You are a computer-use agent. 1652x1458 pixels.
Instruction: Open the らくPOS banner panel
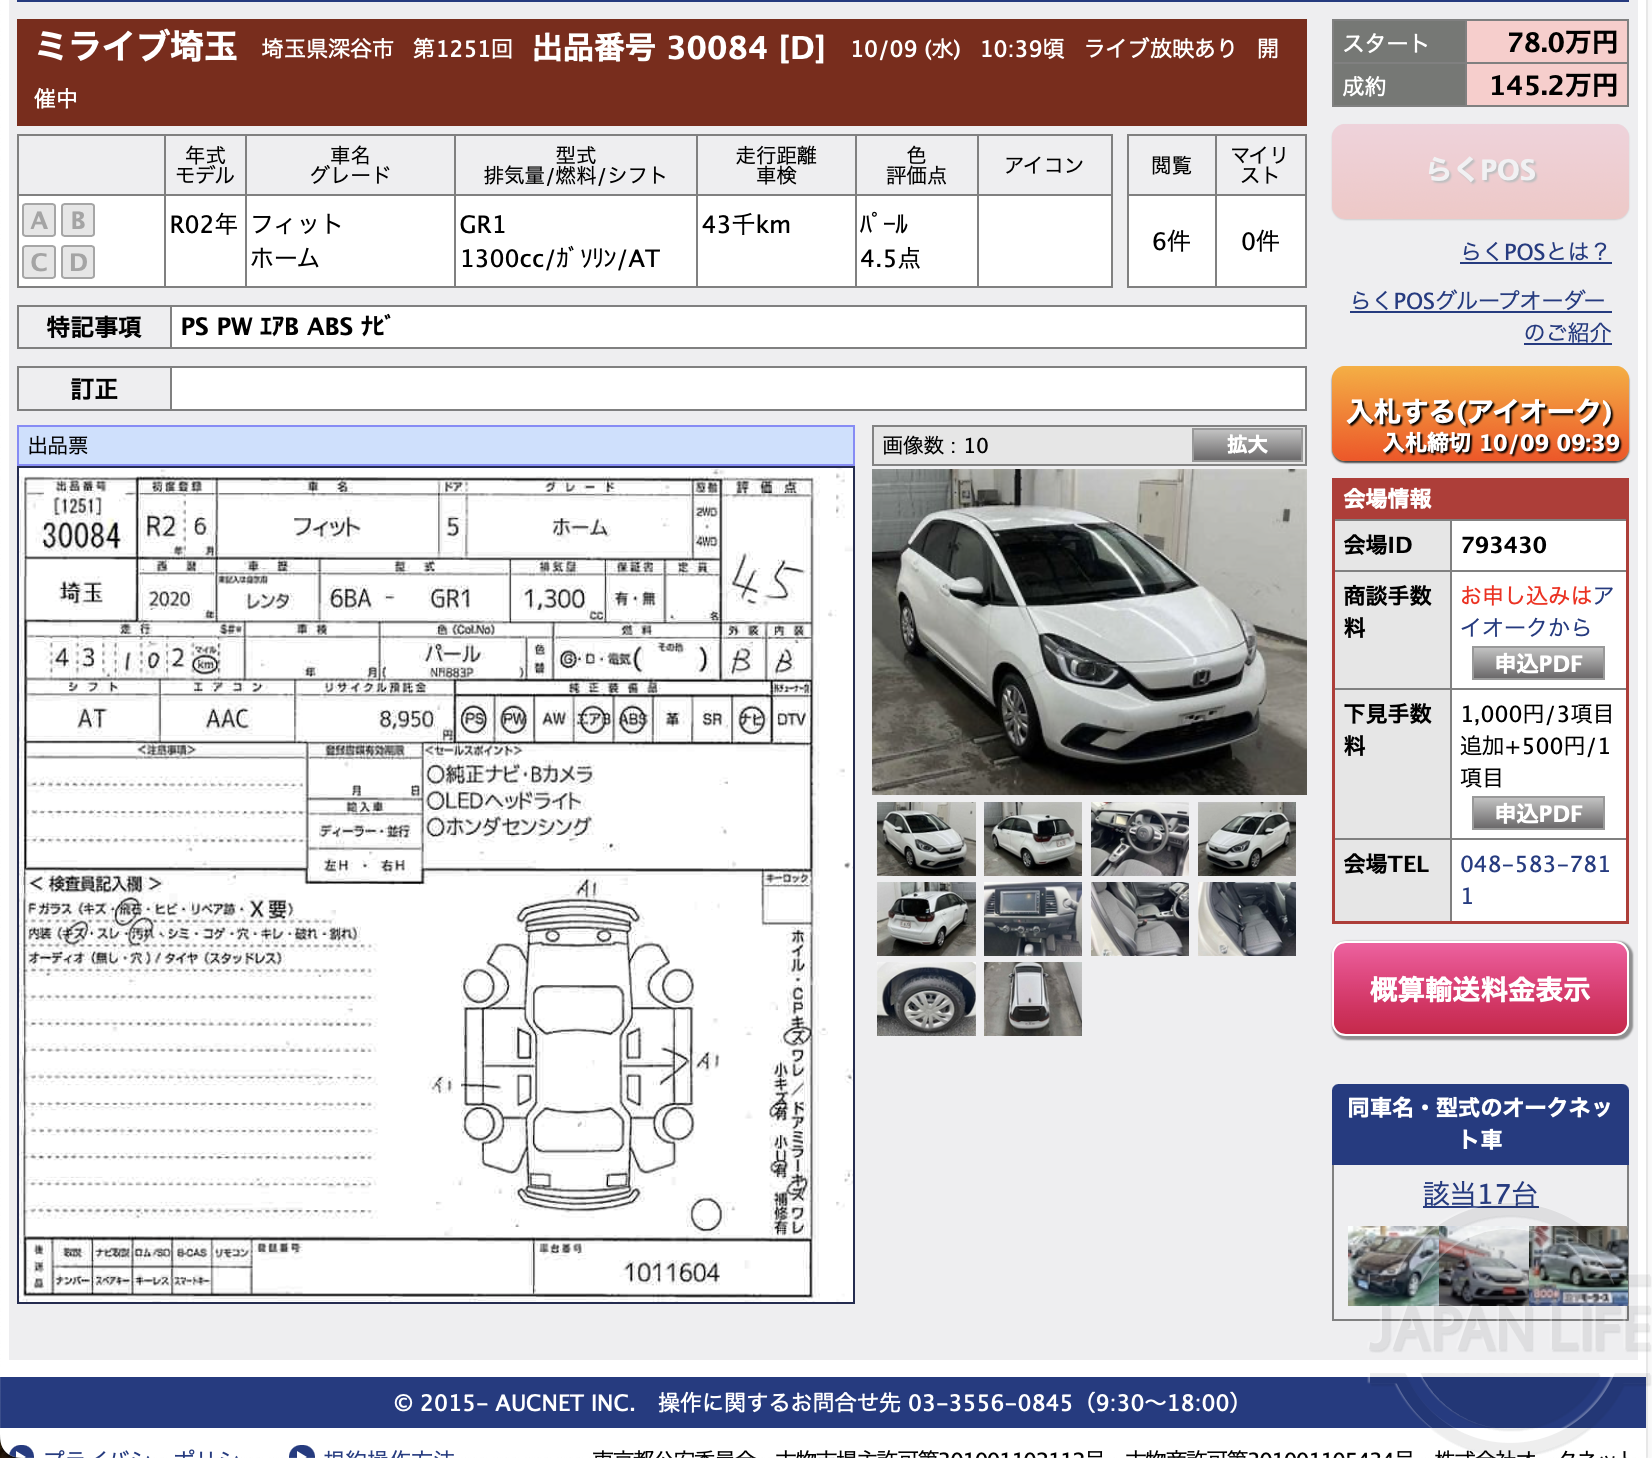tap(1480, 171)
